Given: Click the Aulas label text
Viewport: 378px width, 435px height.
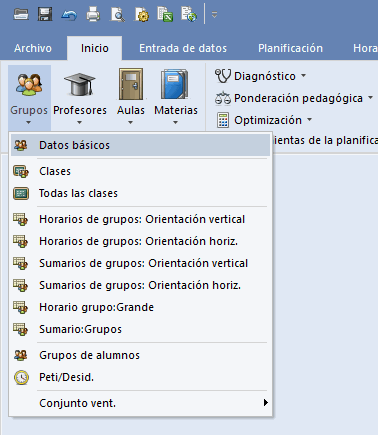Looking at the screenshot, I should point(131,110).
